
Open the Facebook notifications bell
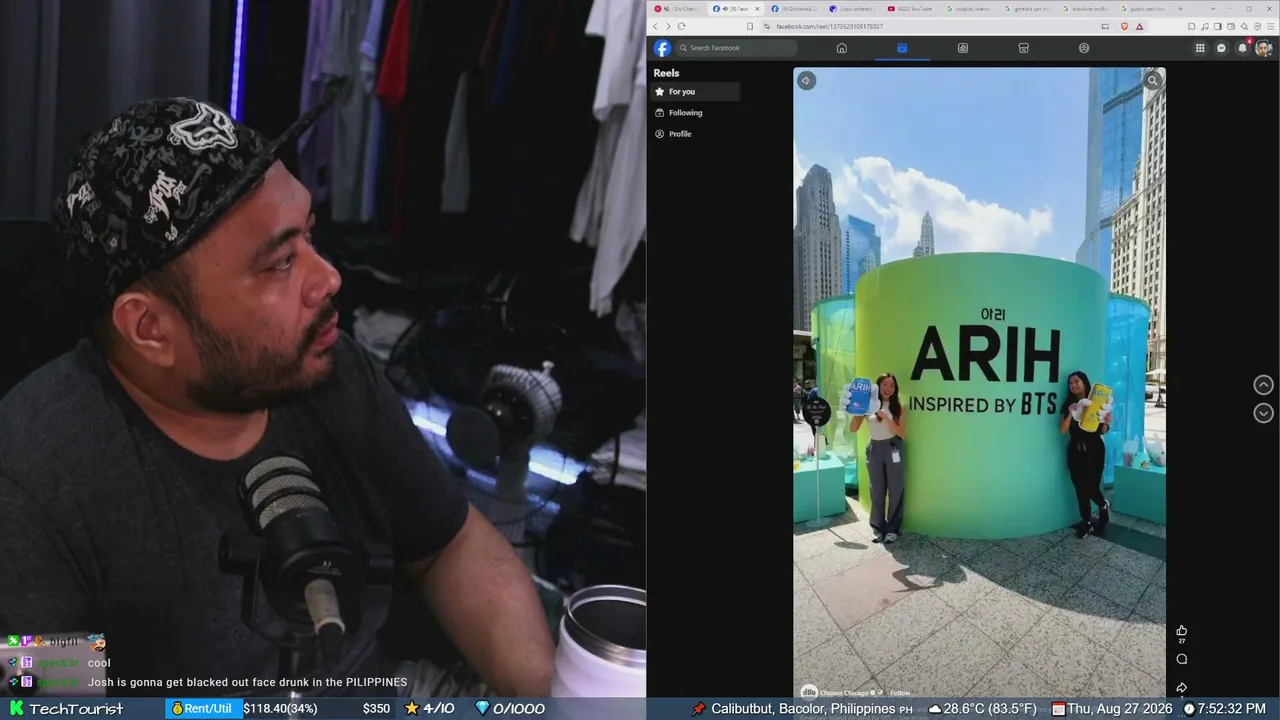1242,48
